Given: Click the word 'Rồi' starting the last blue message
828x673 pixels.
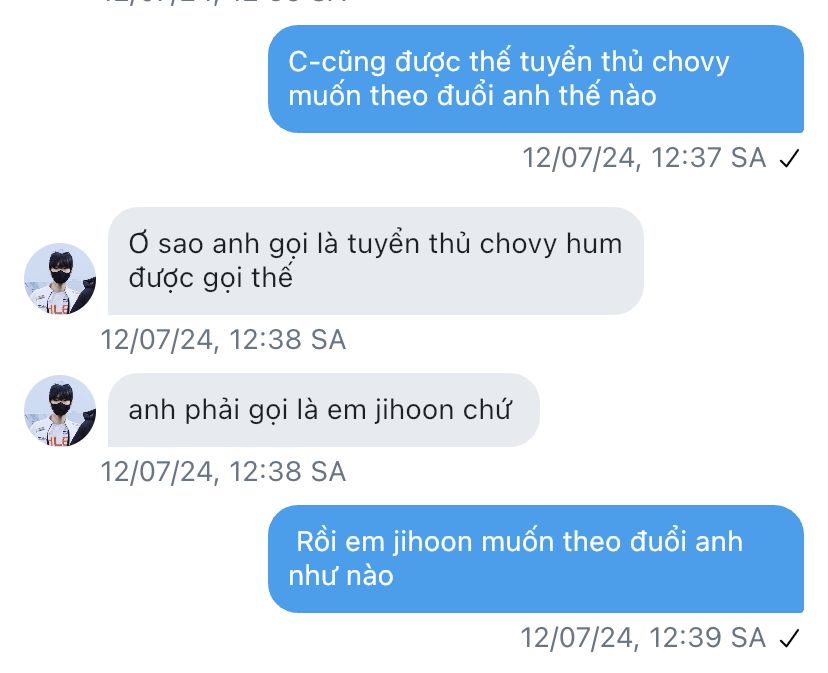Looking at the screenshot, I should [316, 541].
